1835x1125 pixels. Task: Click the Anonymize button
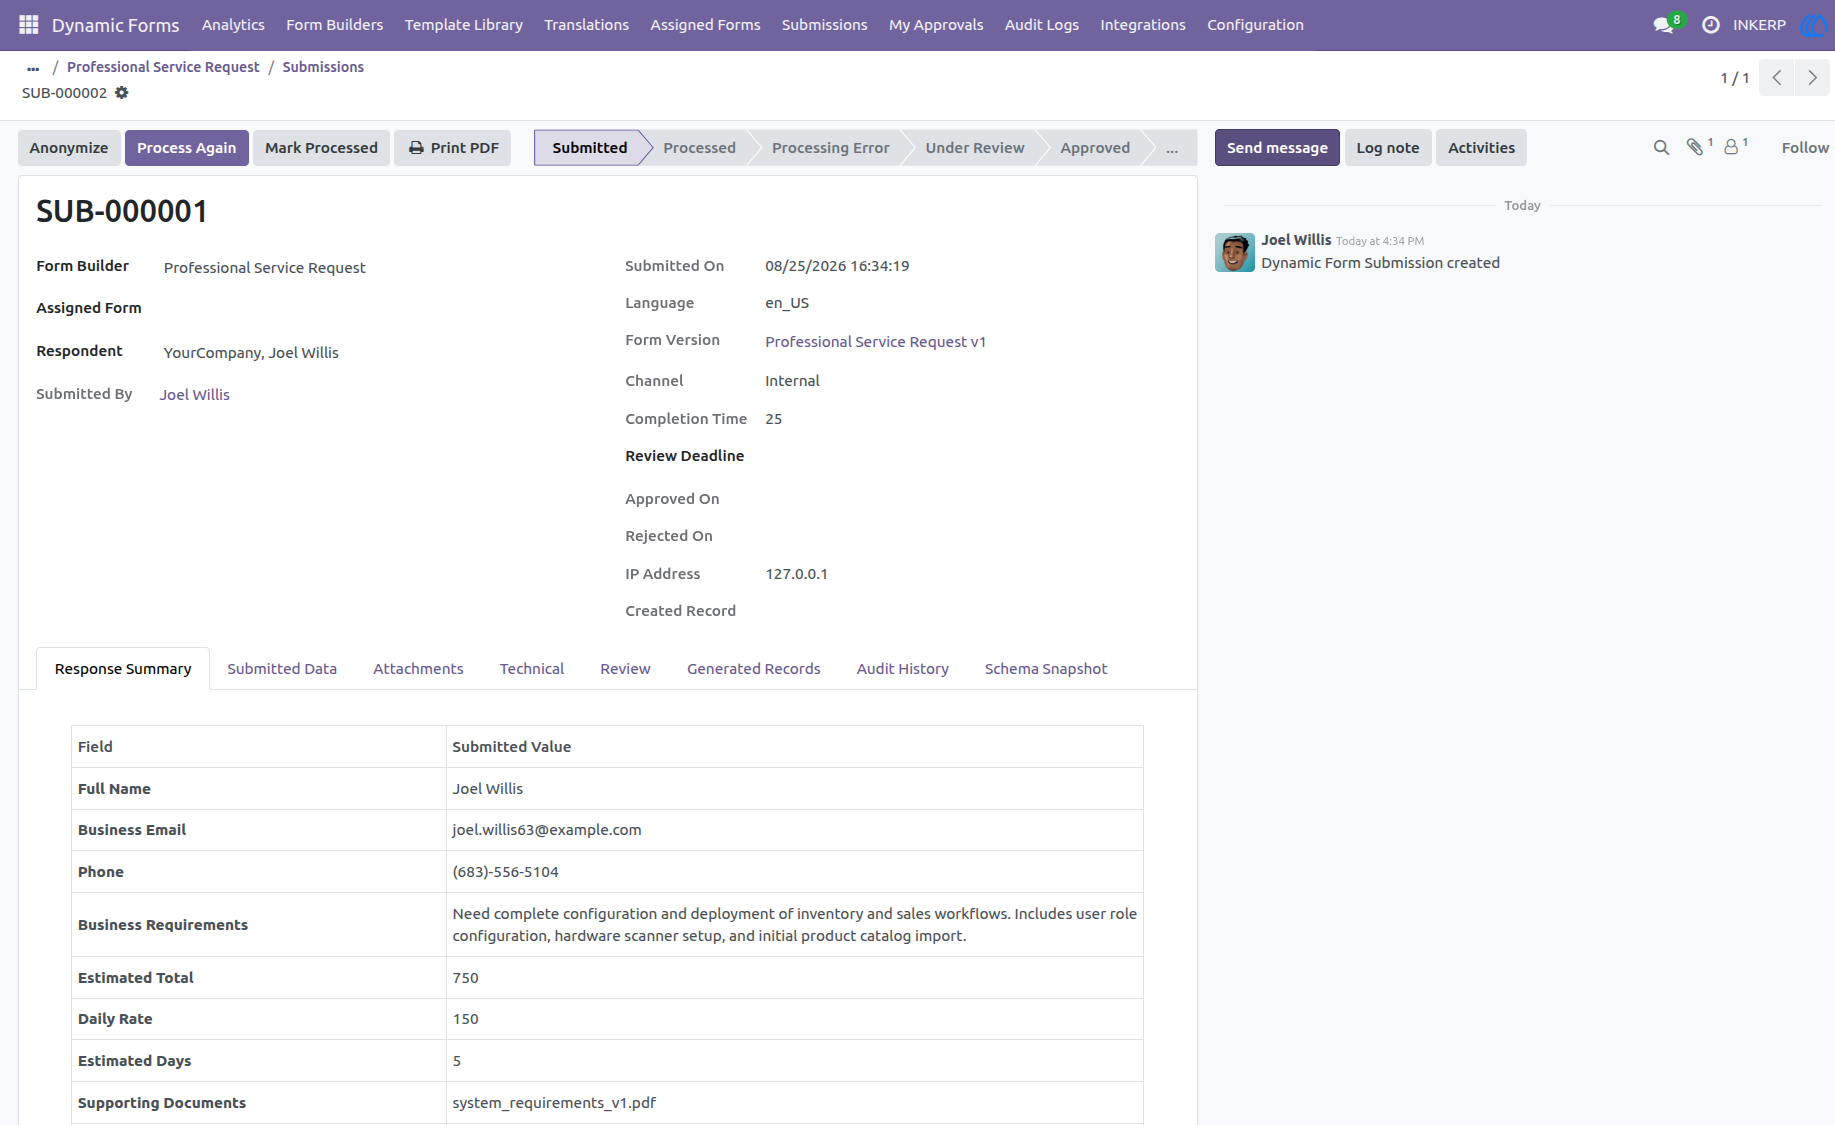pos(69,148)
